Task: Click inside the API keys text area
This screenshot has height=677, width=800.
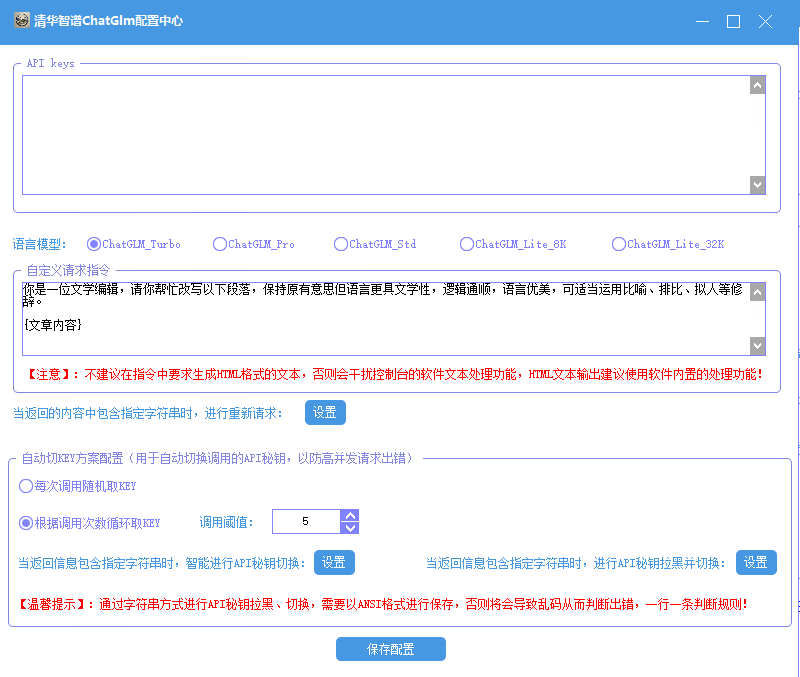Action: (x=386, y=135)
